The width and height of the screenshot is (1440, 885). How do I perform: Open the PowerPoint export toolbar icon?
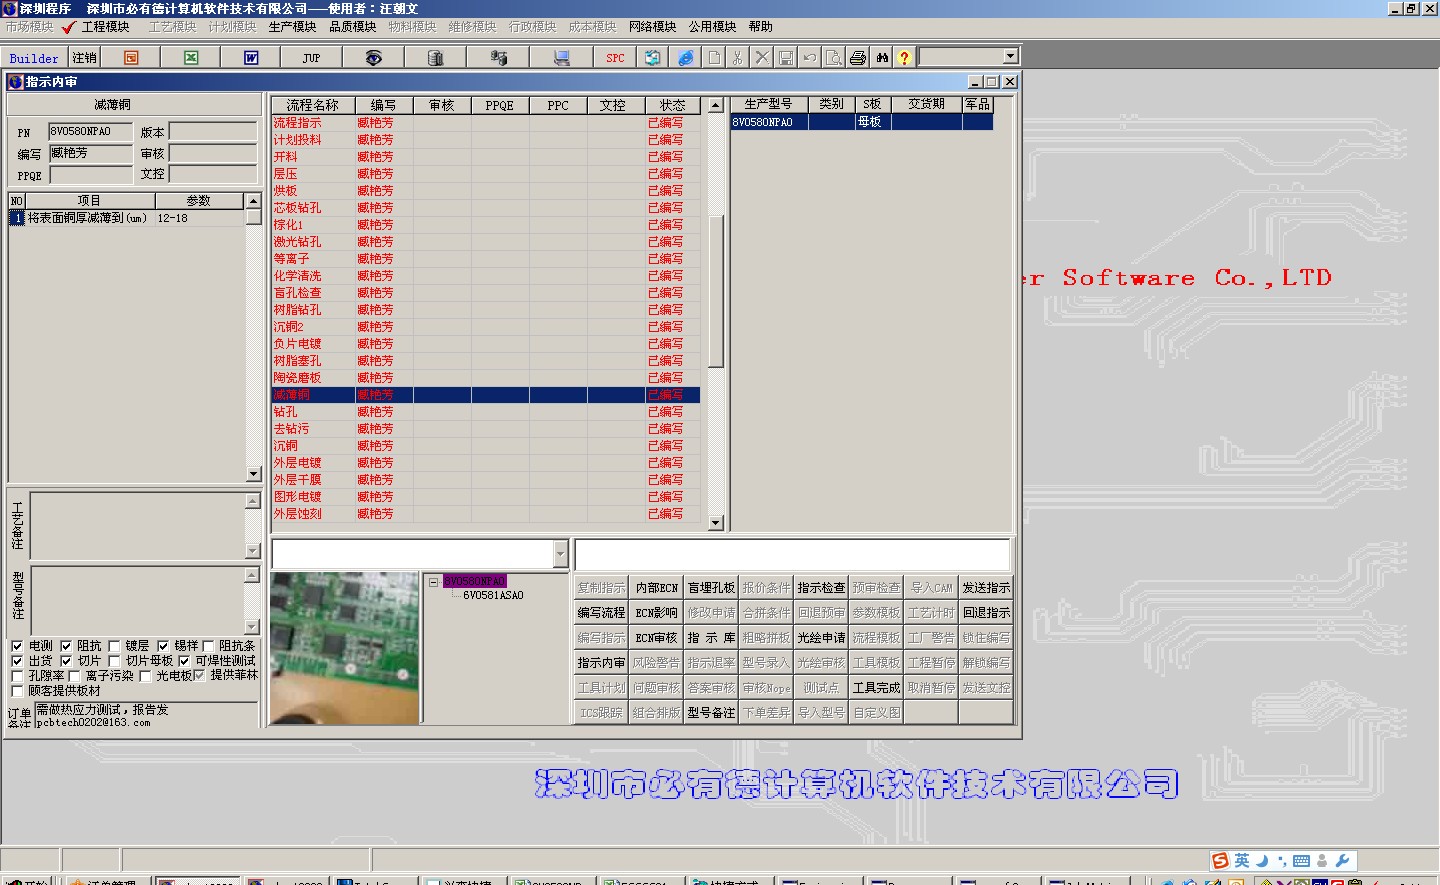click(x=131, y=58)
